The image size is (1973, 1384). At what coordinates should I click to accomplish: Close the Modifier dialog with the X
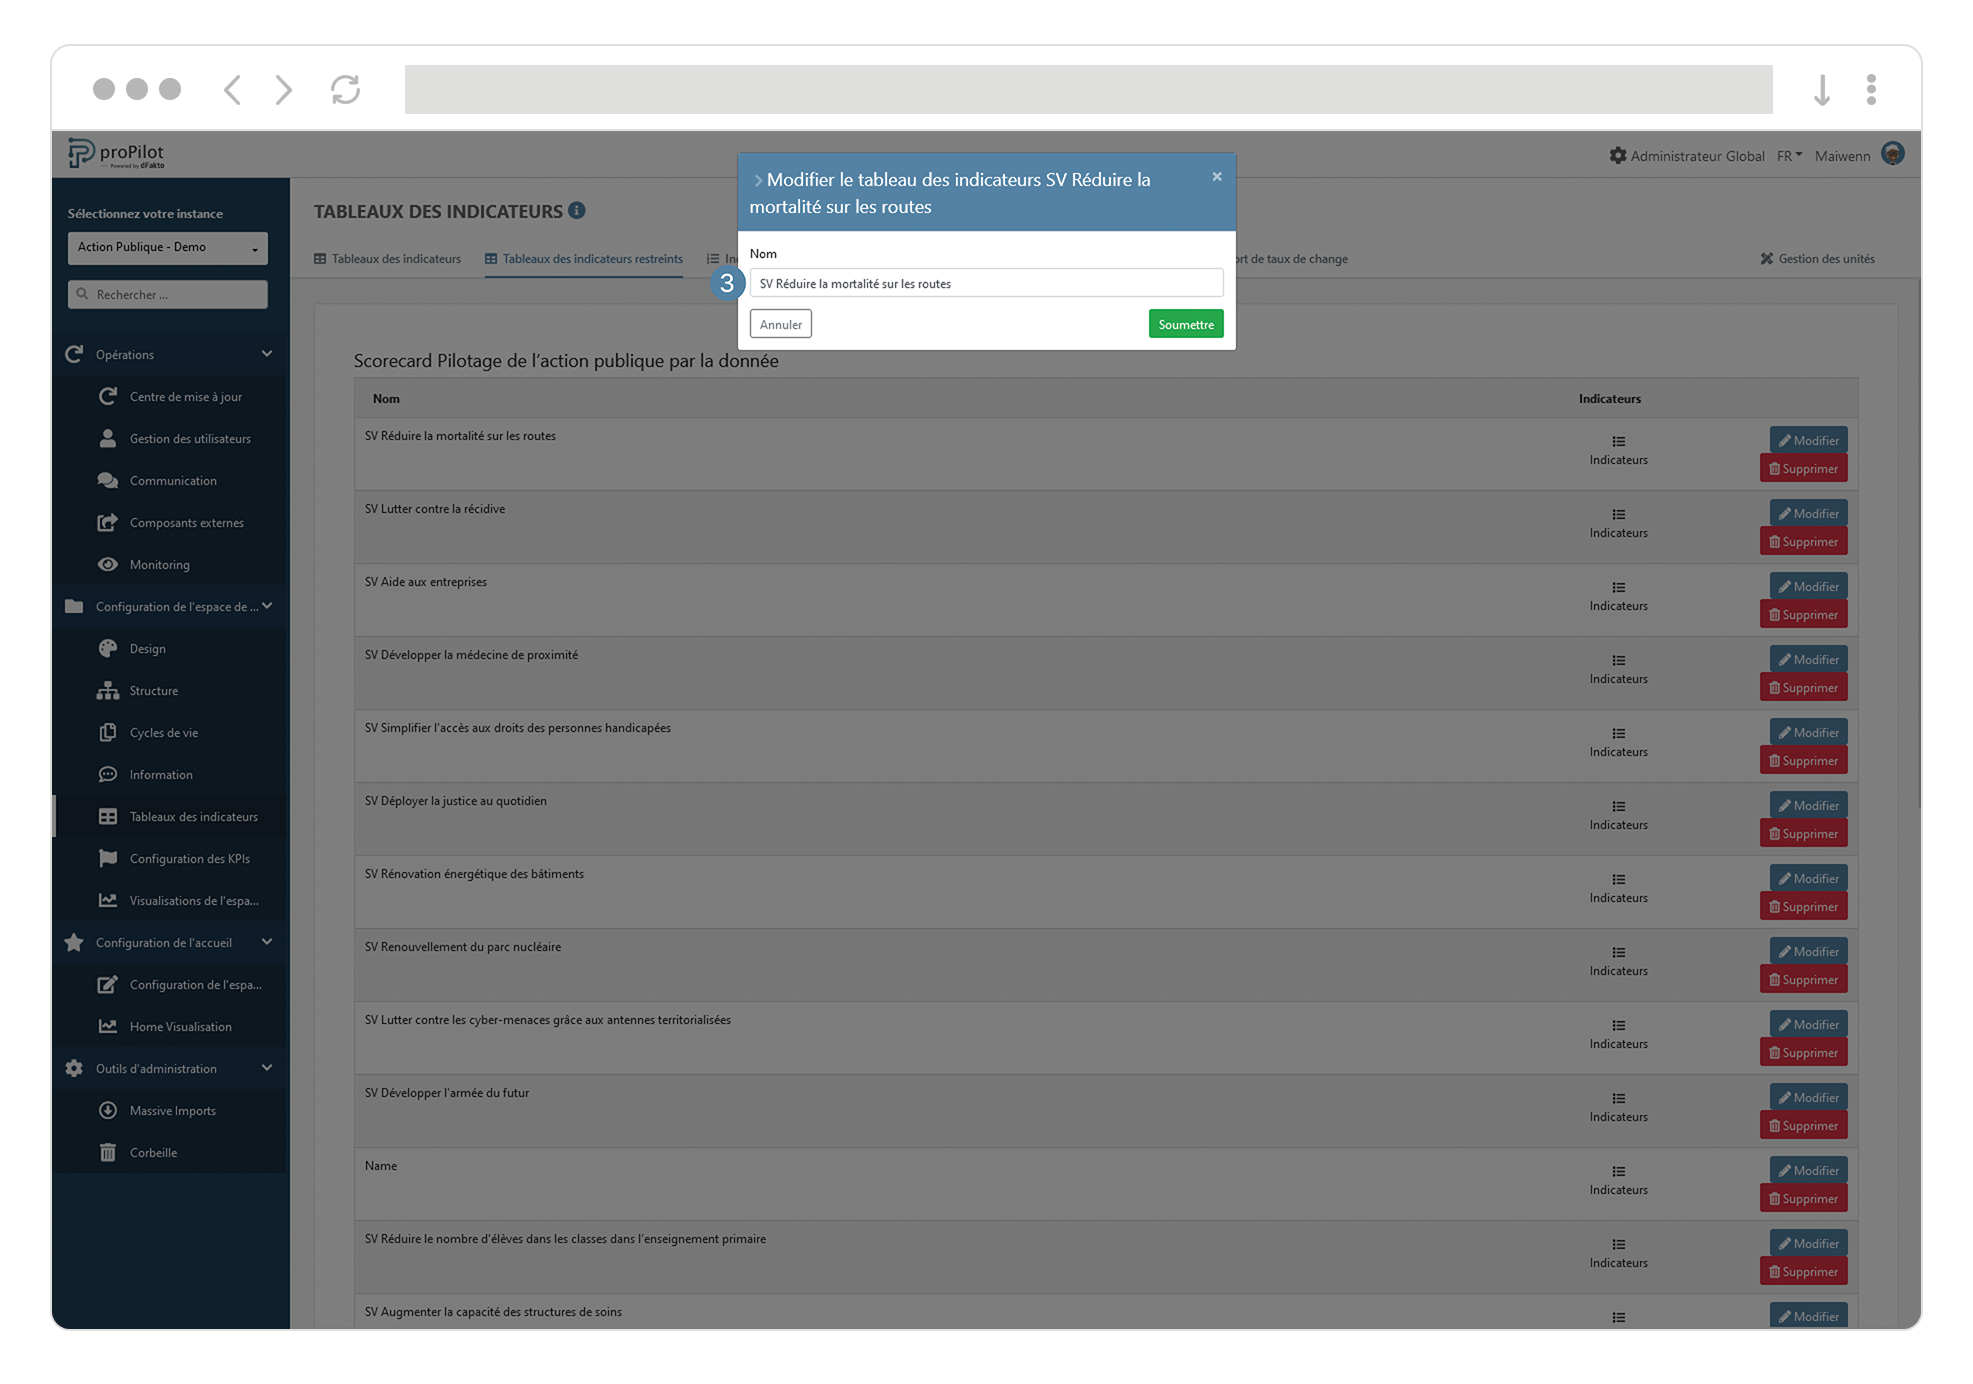[x=1217, y=177]
